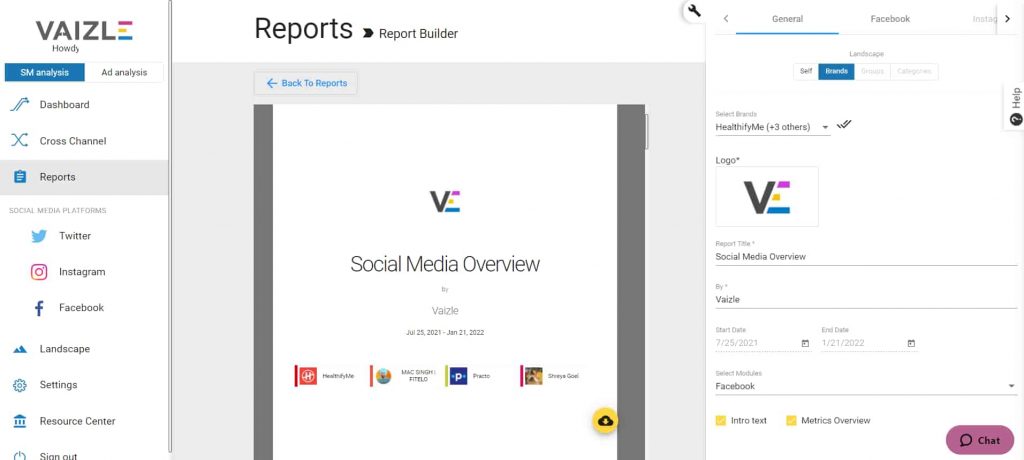Click the back arrow in Back To Reports
Viewport: 1024px width, 460px height.
[x=272, y=83]
